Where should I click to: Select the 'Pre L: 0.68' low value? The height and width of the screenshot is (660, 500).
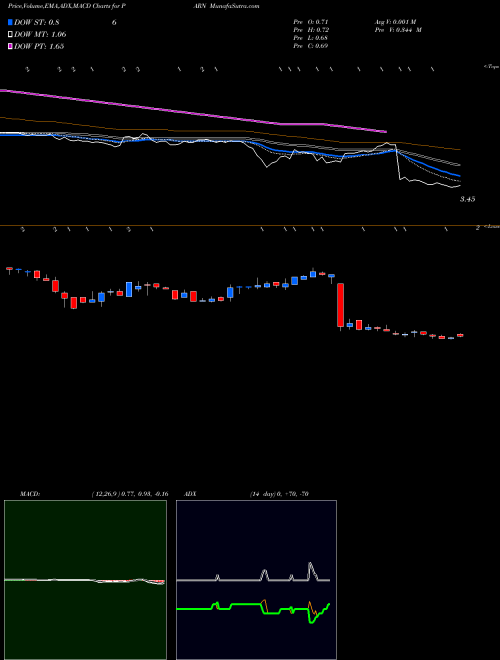click(x=311, y=38)
